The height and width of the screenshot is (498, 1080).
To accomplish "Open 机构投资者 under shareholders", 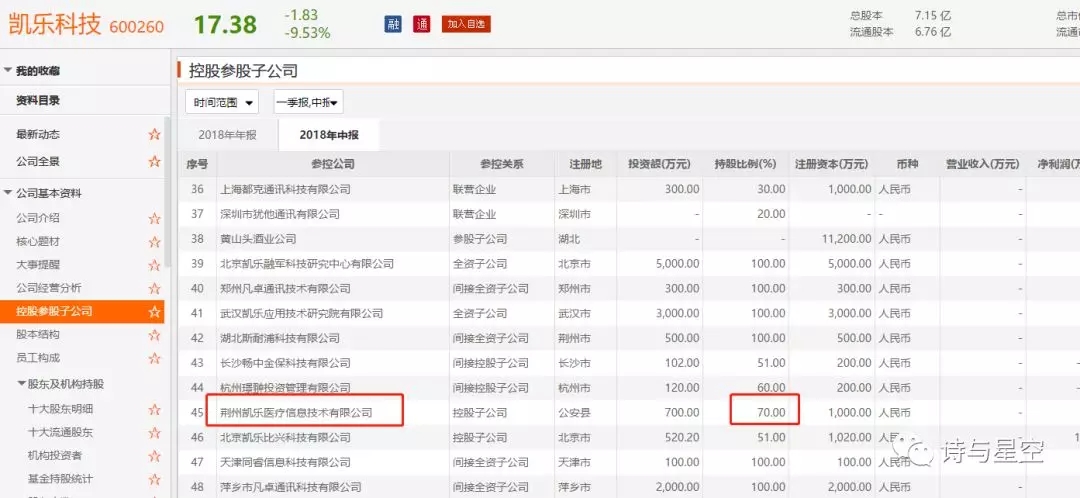I will (x=55, y=456).
